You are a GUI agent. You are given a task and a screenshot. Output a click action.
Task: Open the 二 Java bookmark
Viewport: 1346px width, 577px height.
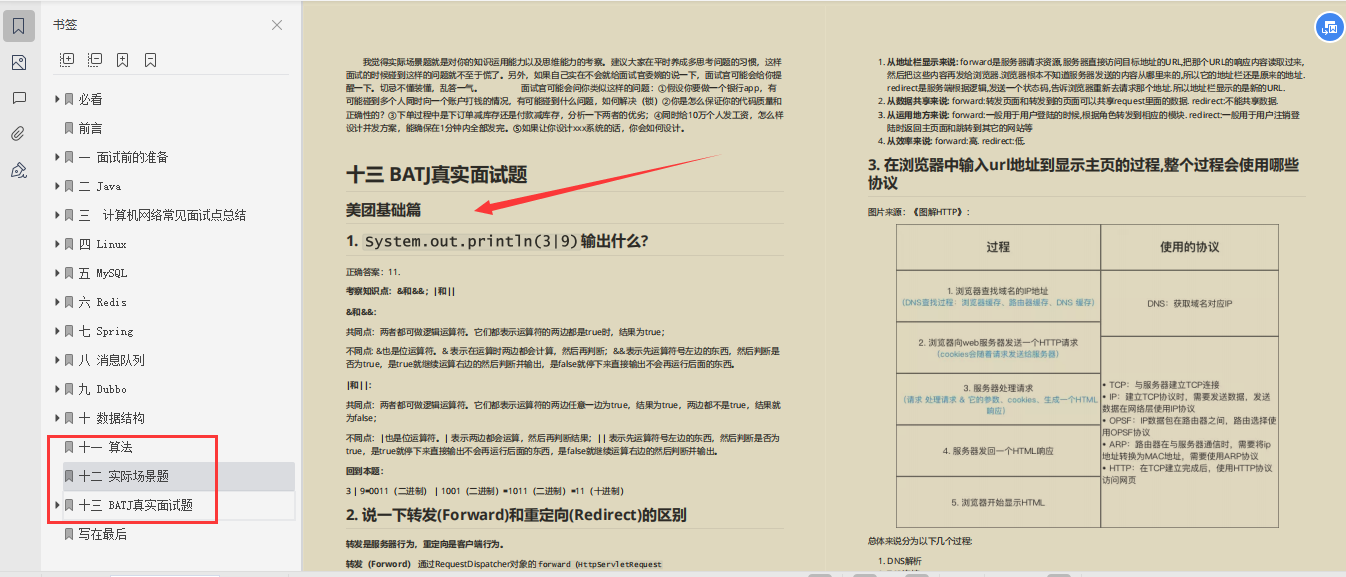100,186
